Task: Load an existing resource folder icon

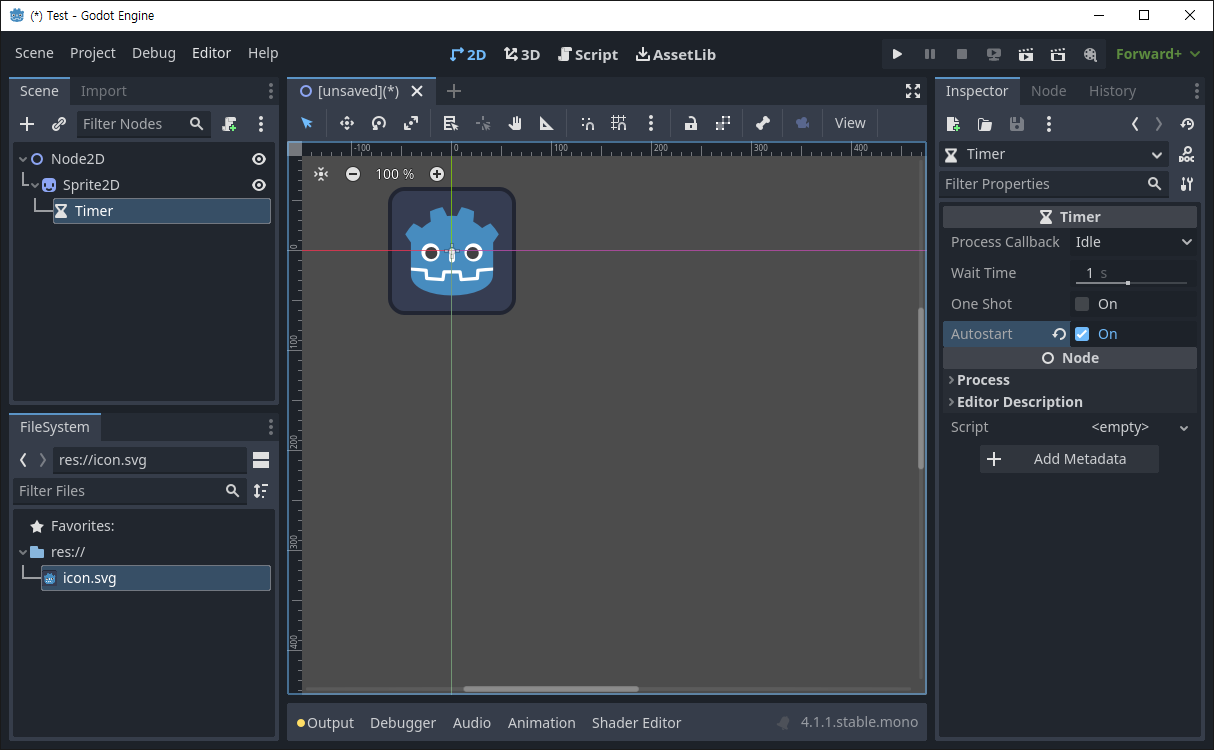Action: (x=985, y=124)
